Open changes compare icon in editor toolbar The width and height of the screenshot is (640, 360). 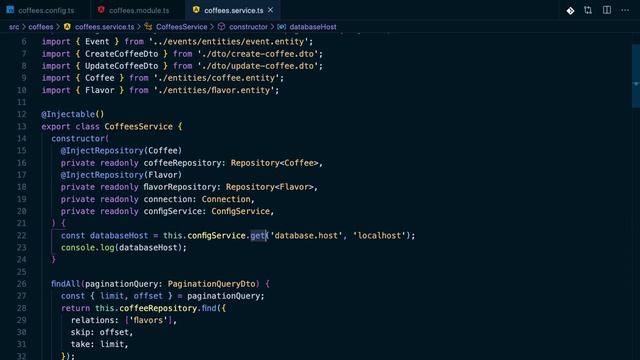point(588,10)
